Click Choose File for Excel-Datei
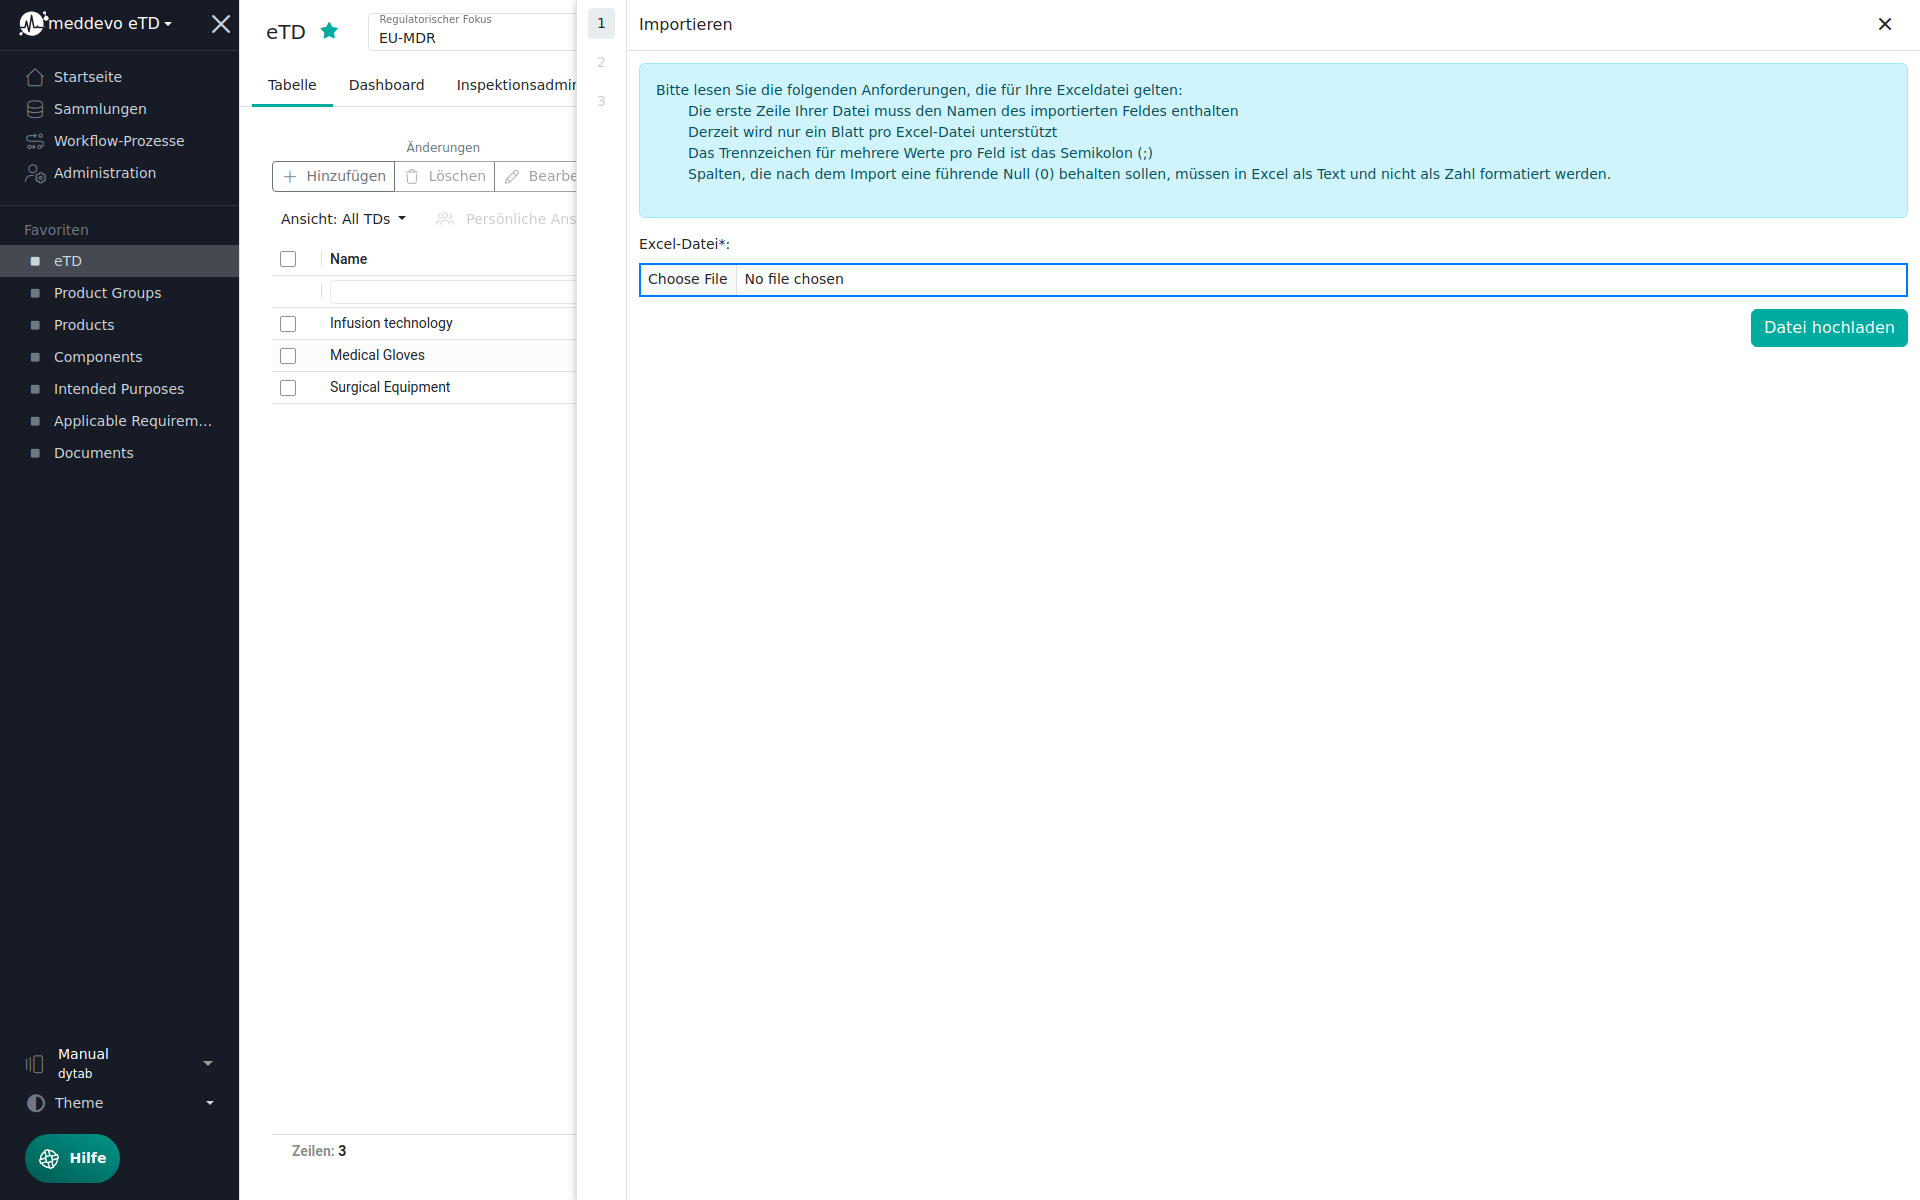Viewport: 1920px width, 1200px height. [x=688, y=279]
